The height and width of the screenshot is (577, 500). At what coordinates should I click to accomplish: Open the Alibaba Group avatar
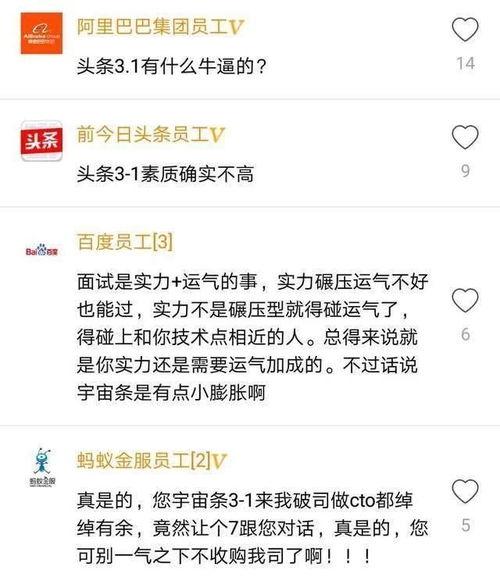pos(42,33)
